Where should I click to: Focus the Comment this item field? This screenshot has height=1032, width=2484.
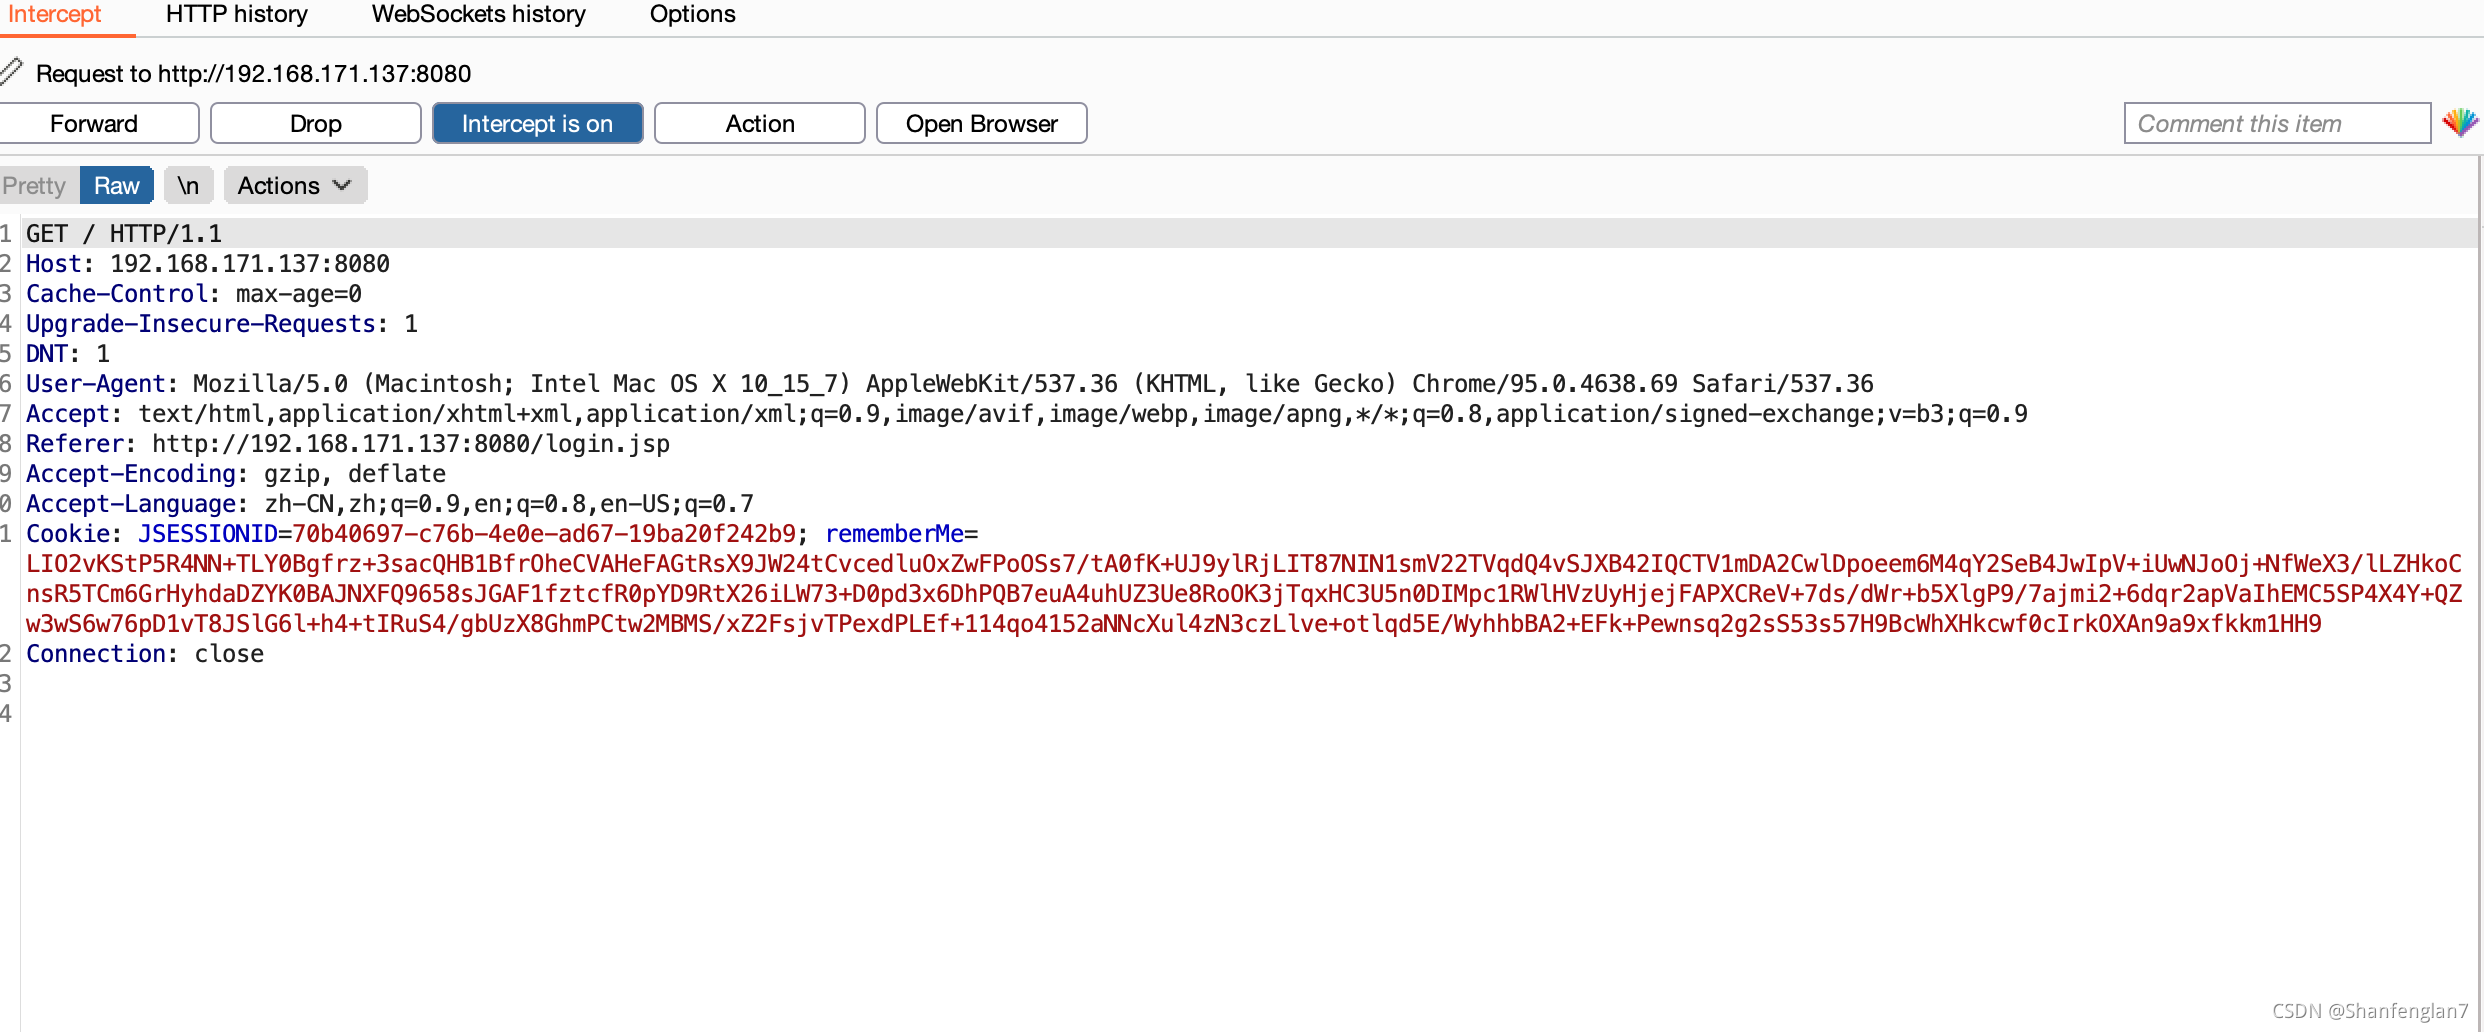point(2277,123)
